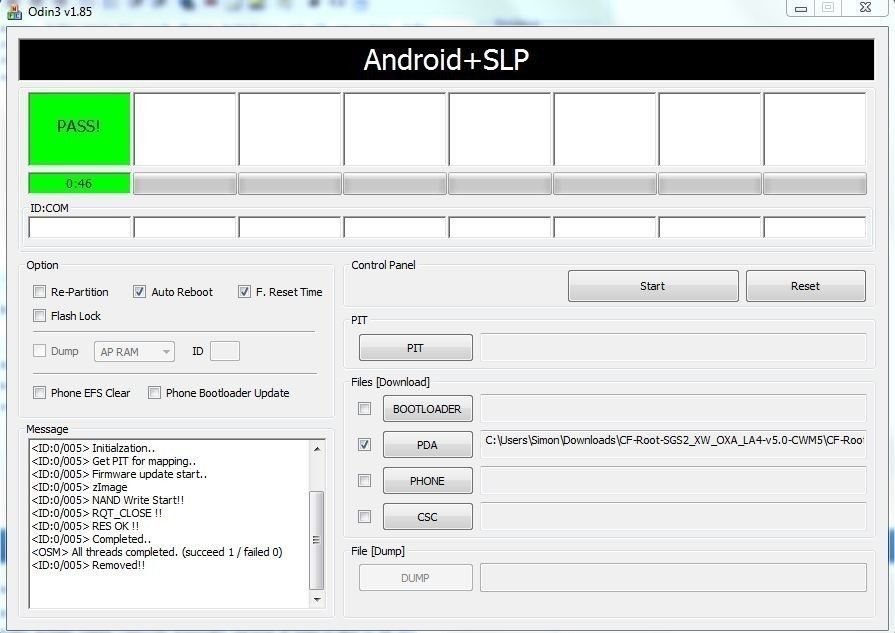Select the 'Removed!!' log line
895x633 pixels.
point(88,565)
